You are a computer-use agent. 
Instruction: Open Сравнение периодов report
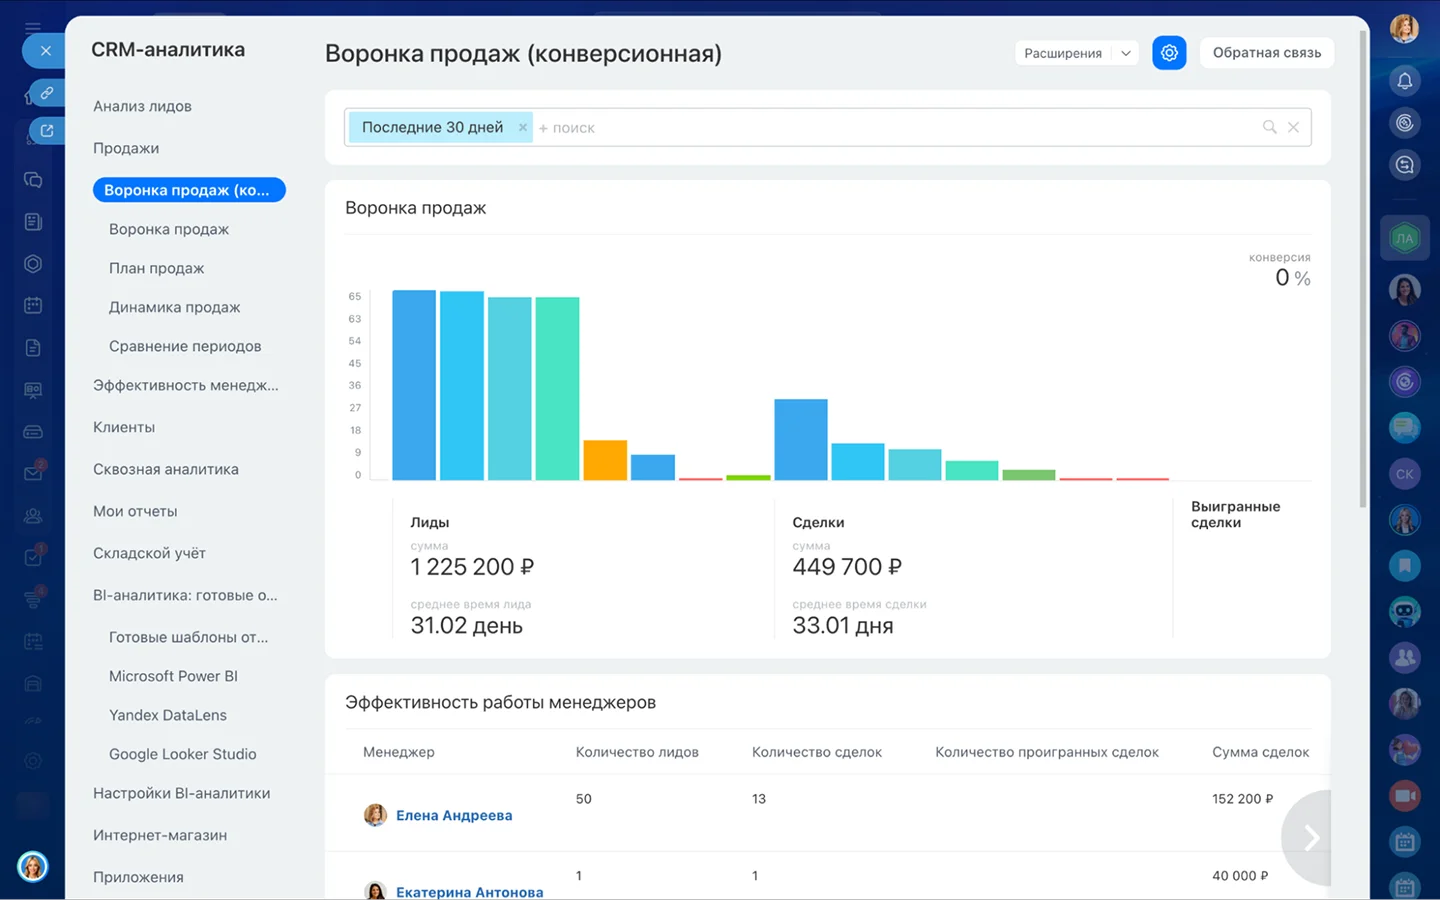pos(185,346)
